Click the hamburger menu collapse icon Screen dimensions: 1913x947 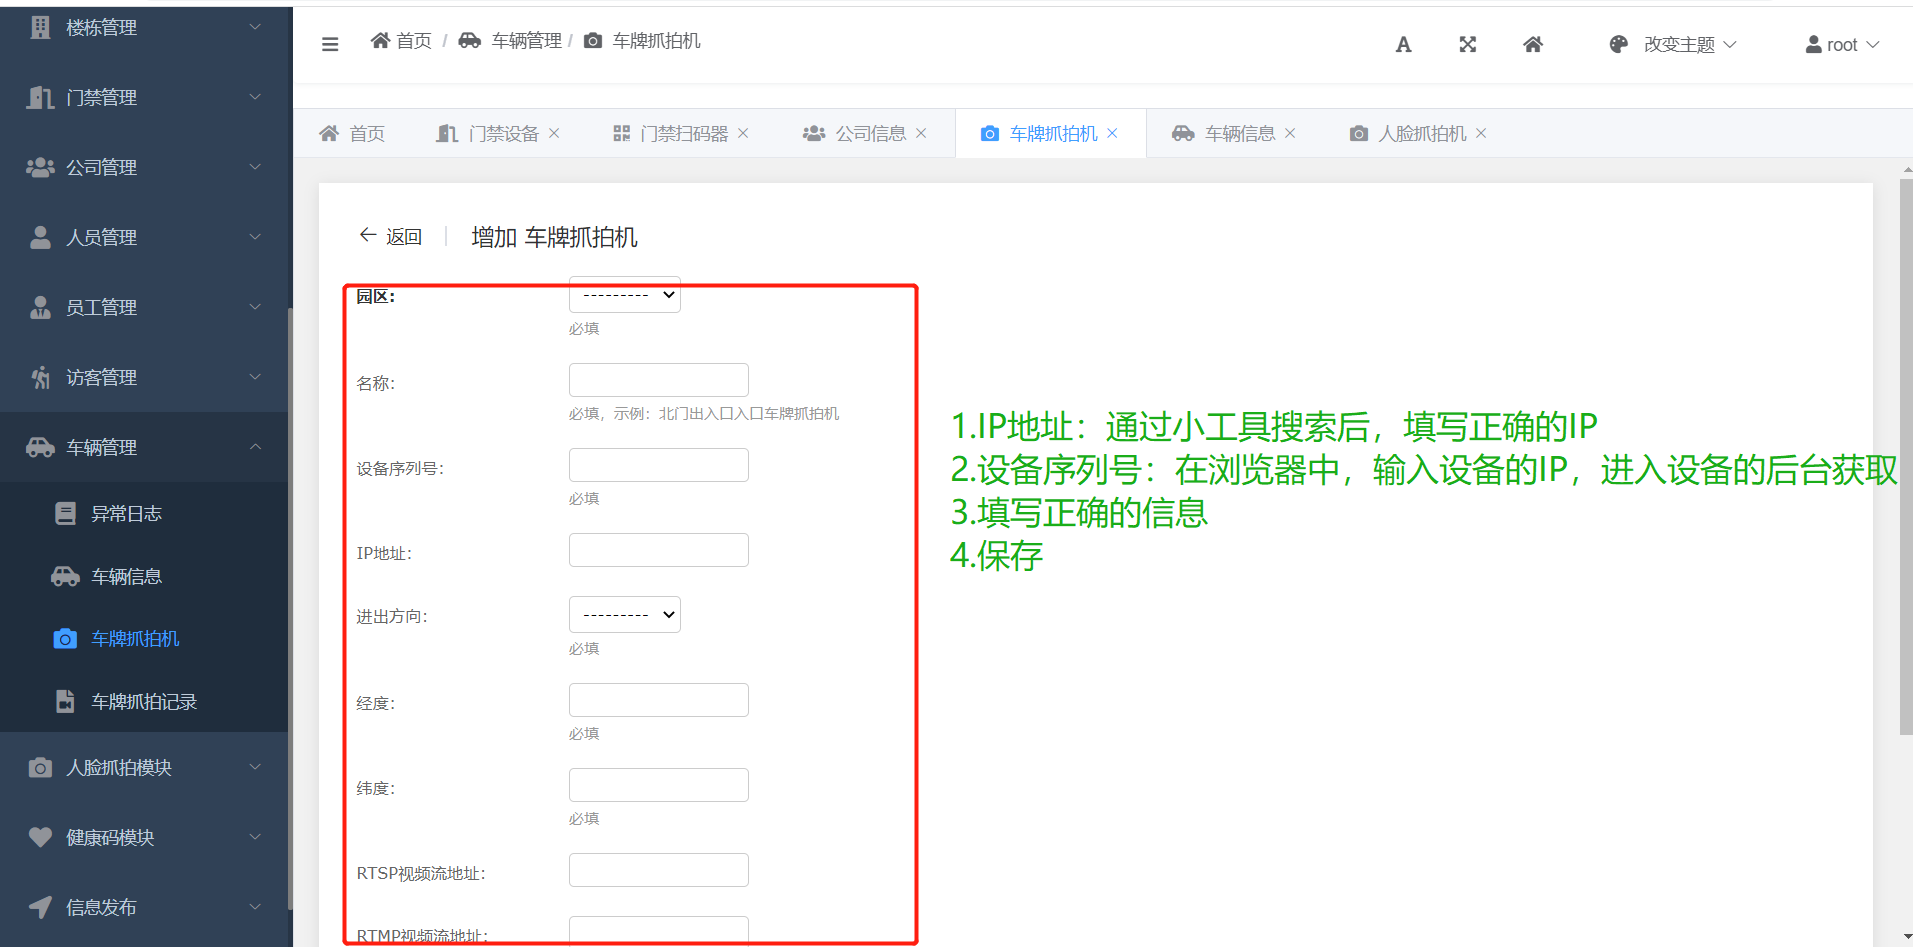[x=330, y=44]
